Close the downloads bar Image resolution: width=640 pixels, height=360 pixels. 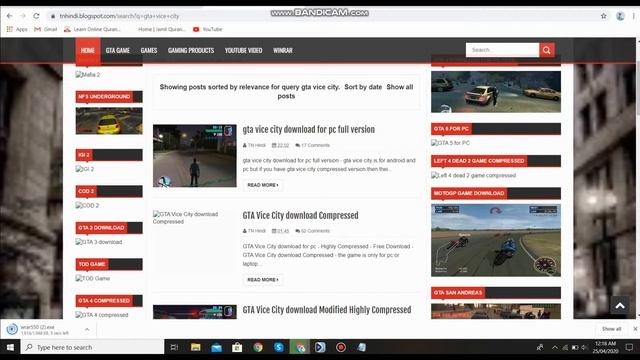635,329
